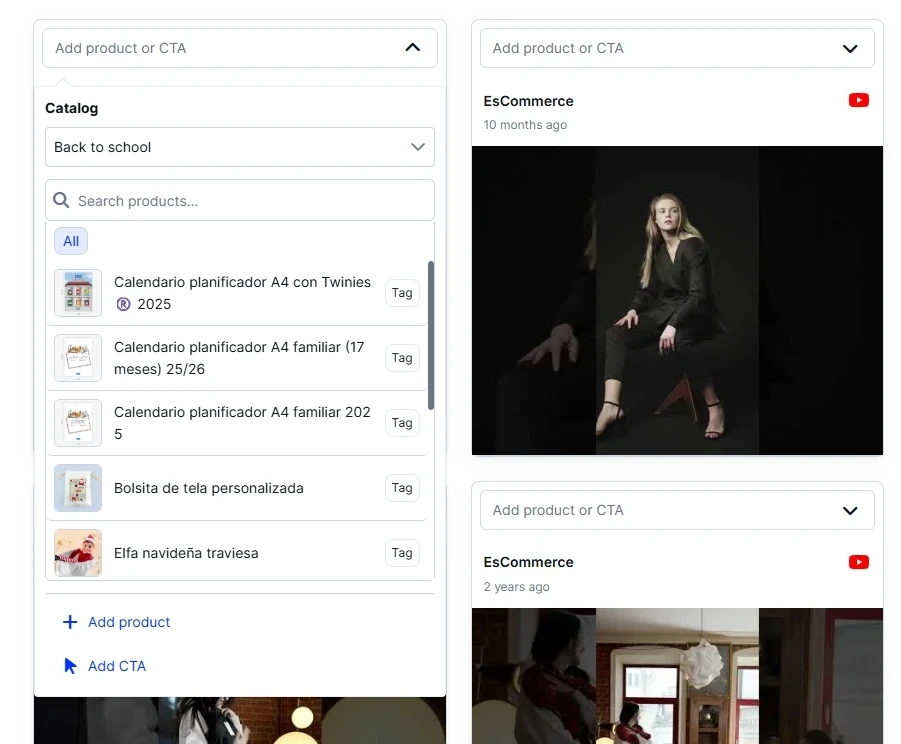
Task: Click the registered trademark symbol before 2025
Action: coord(123,304)
